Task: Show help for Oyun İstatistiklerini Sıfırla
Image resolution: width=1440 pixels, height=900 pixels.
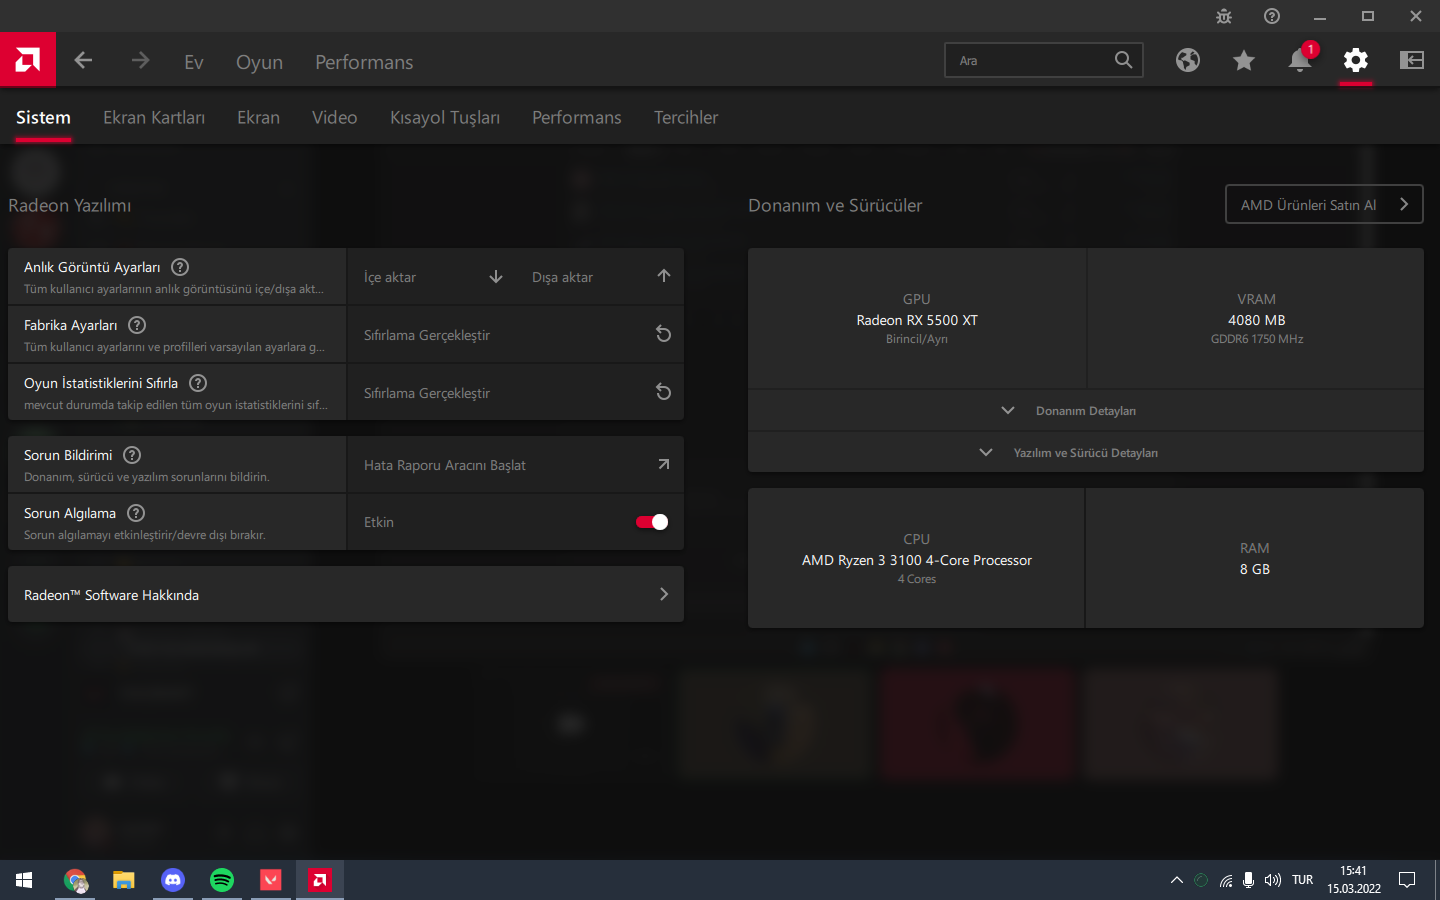Action: (x=198, y=383)
